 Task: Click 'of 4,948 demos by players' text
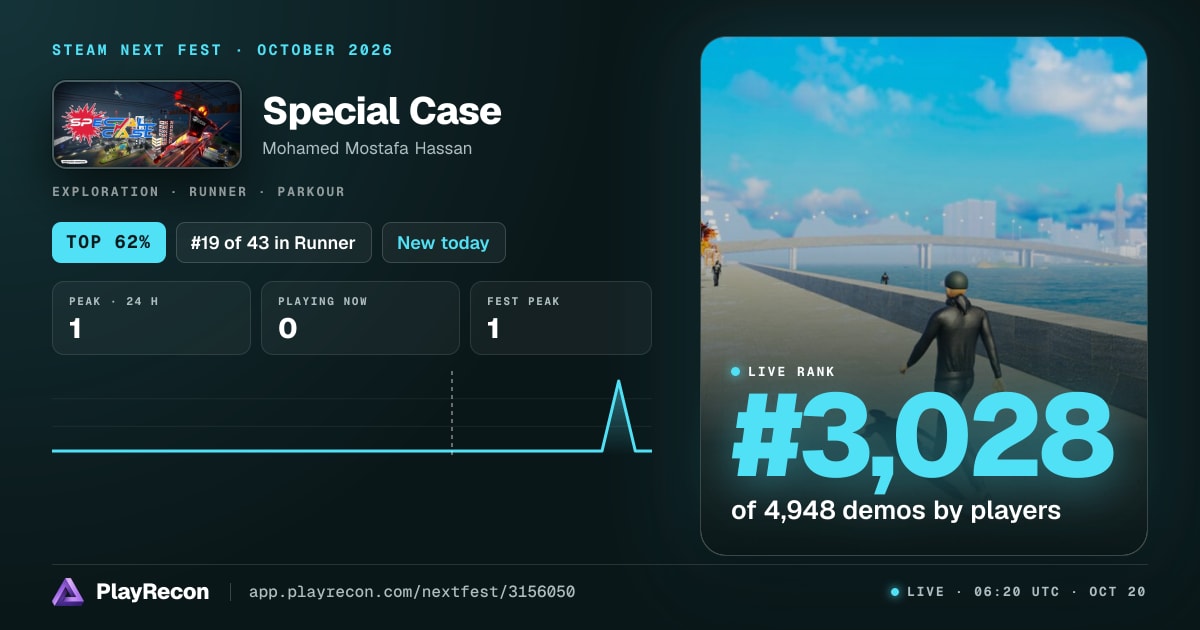[896, 510]
